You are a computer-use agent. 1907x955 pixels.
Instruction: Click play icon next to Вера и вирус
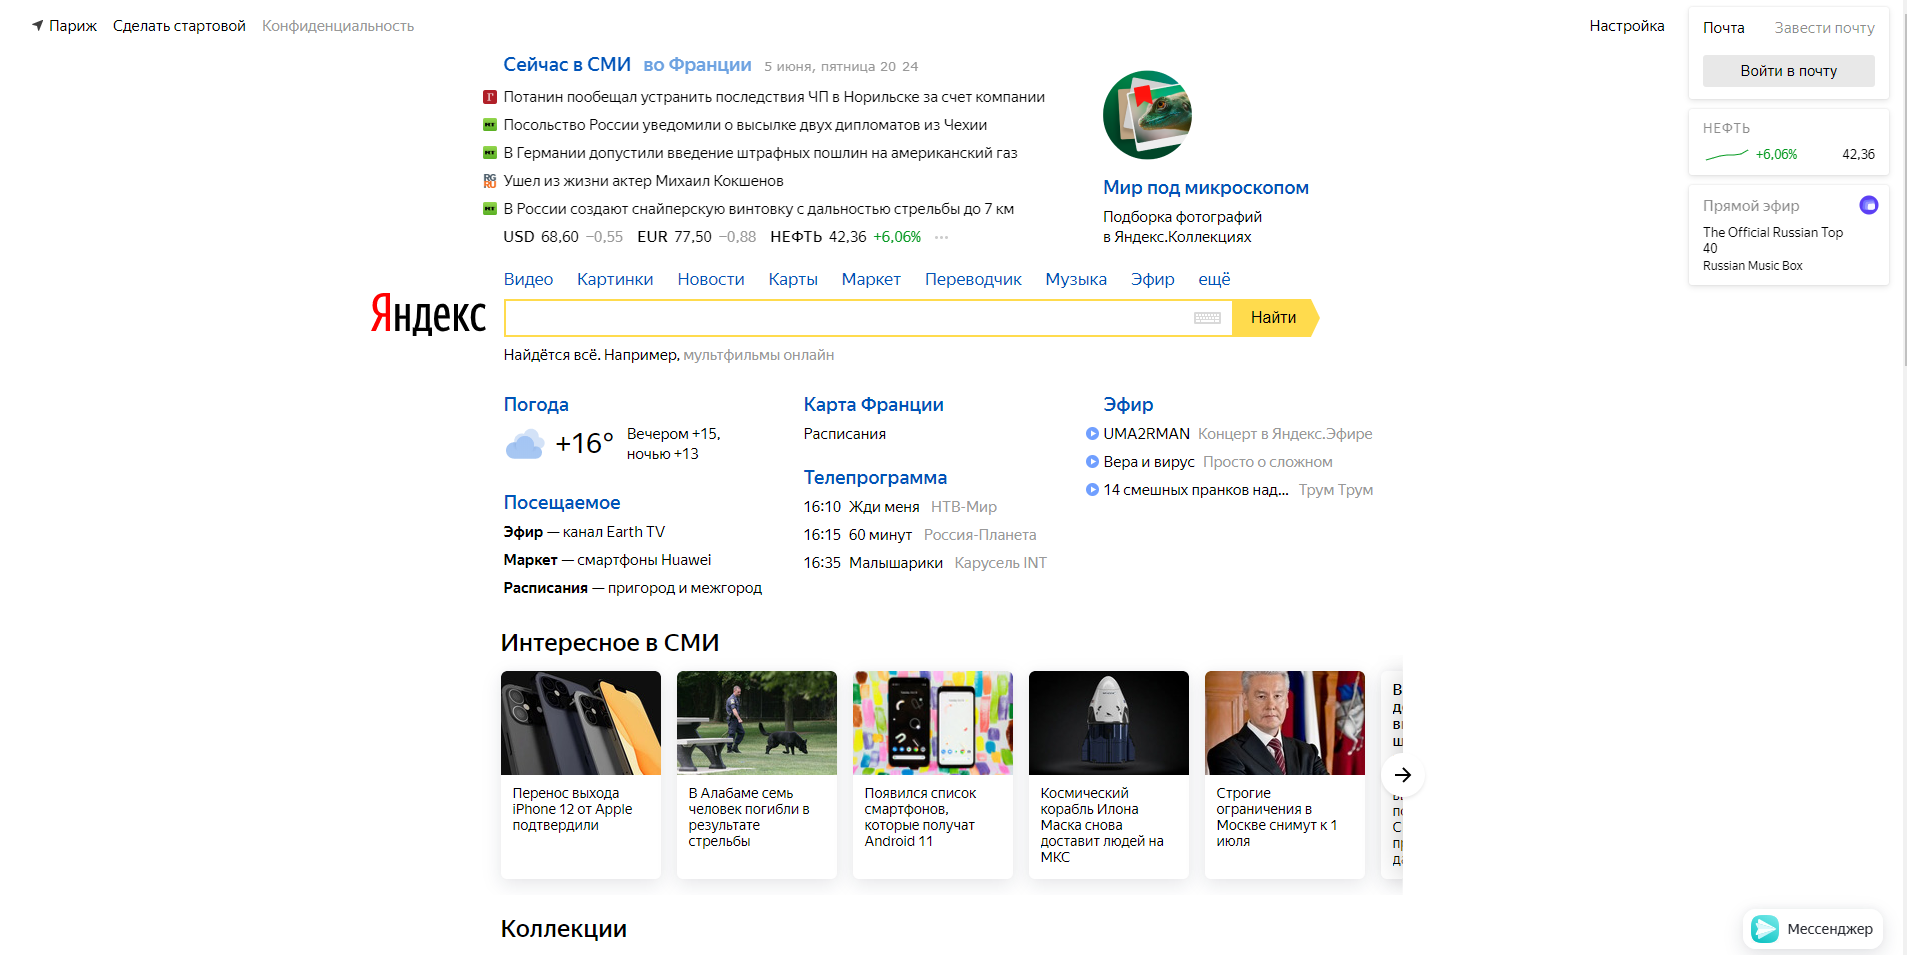[x=1092, y=461]
